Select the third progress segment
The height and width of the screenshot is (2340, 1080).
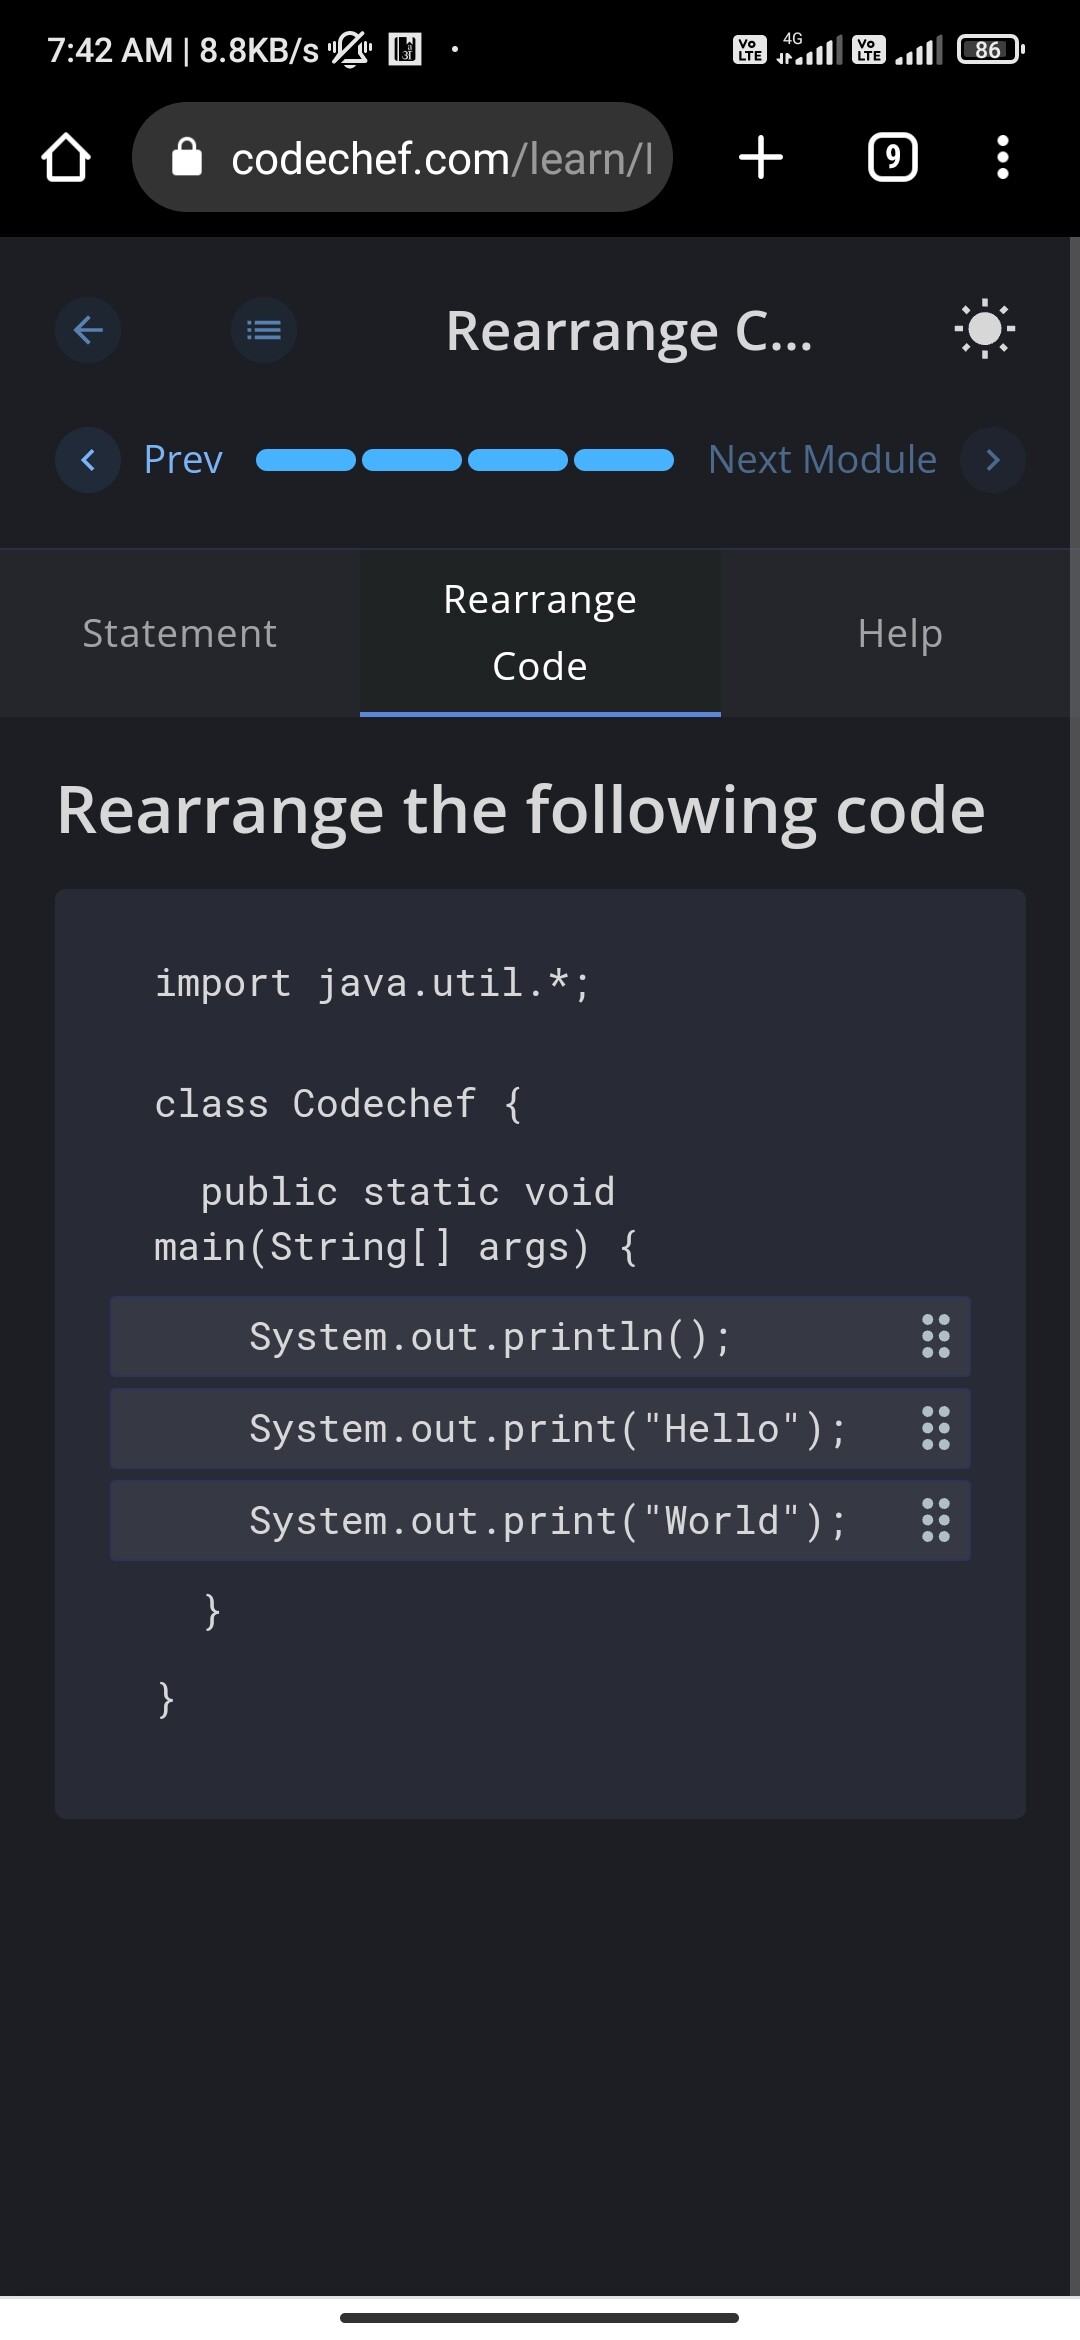(518, 460)
